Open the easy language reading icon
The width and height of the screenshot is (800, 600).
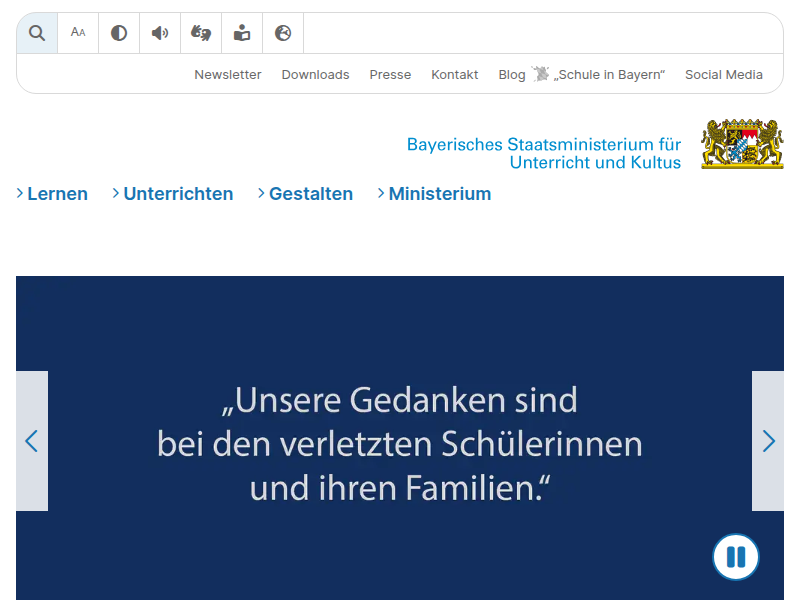(x=242, y=33)
